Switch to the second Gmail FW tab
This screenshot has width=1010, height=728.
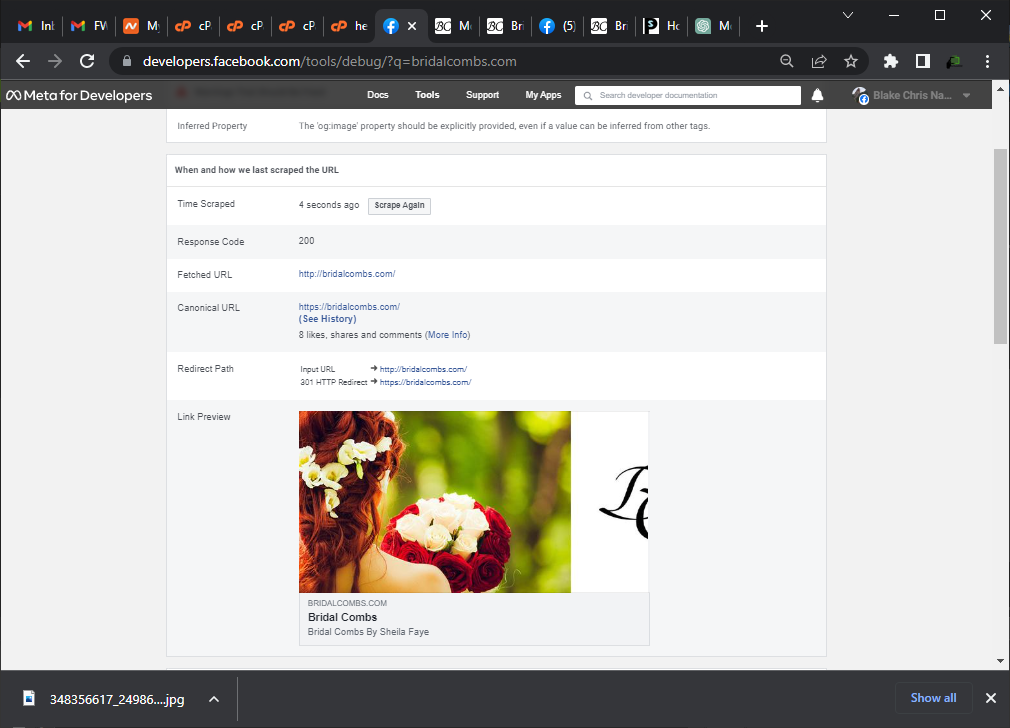[x=89, y=26]
